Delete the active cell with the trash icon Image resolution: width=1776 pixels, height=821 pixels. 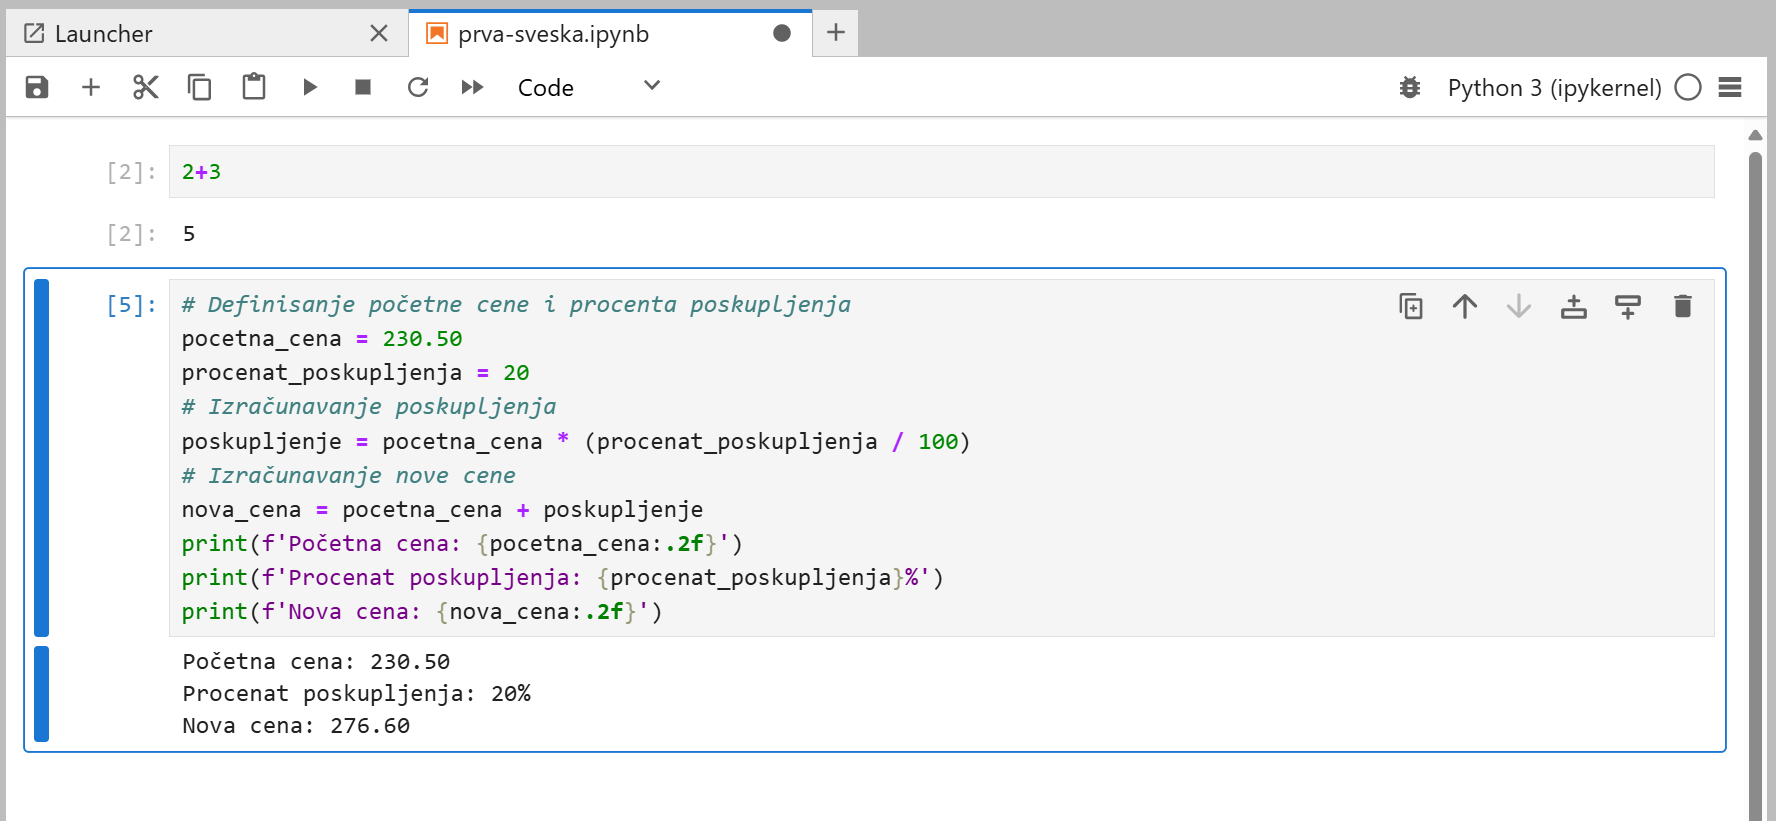1683,306
